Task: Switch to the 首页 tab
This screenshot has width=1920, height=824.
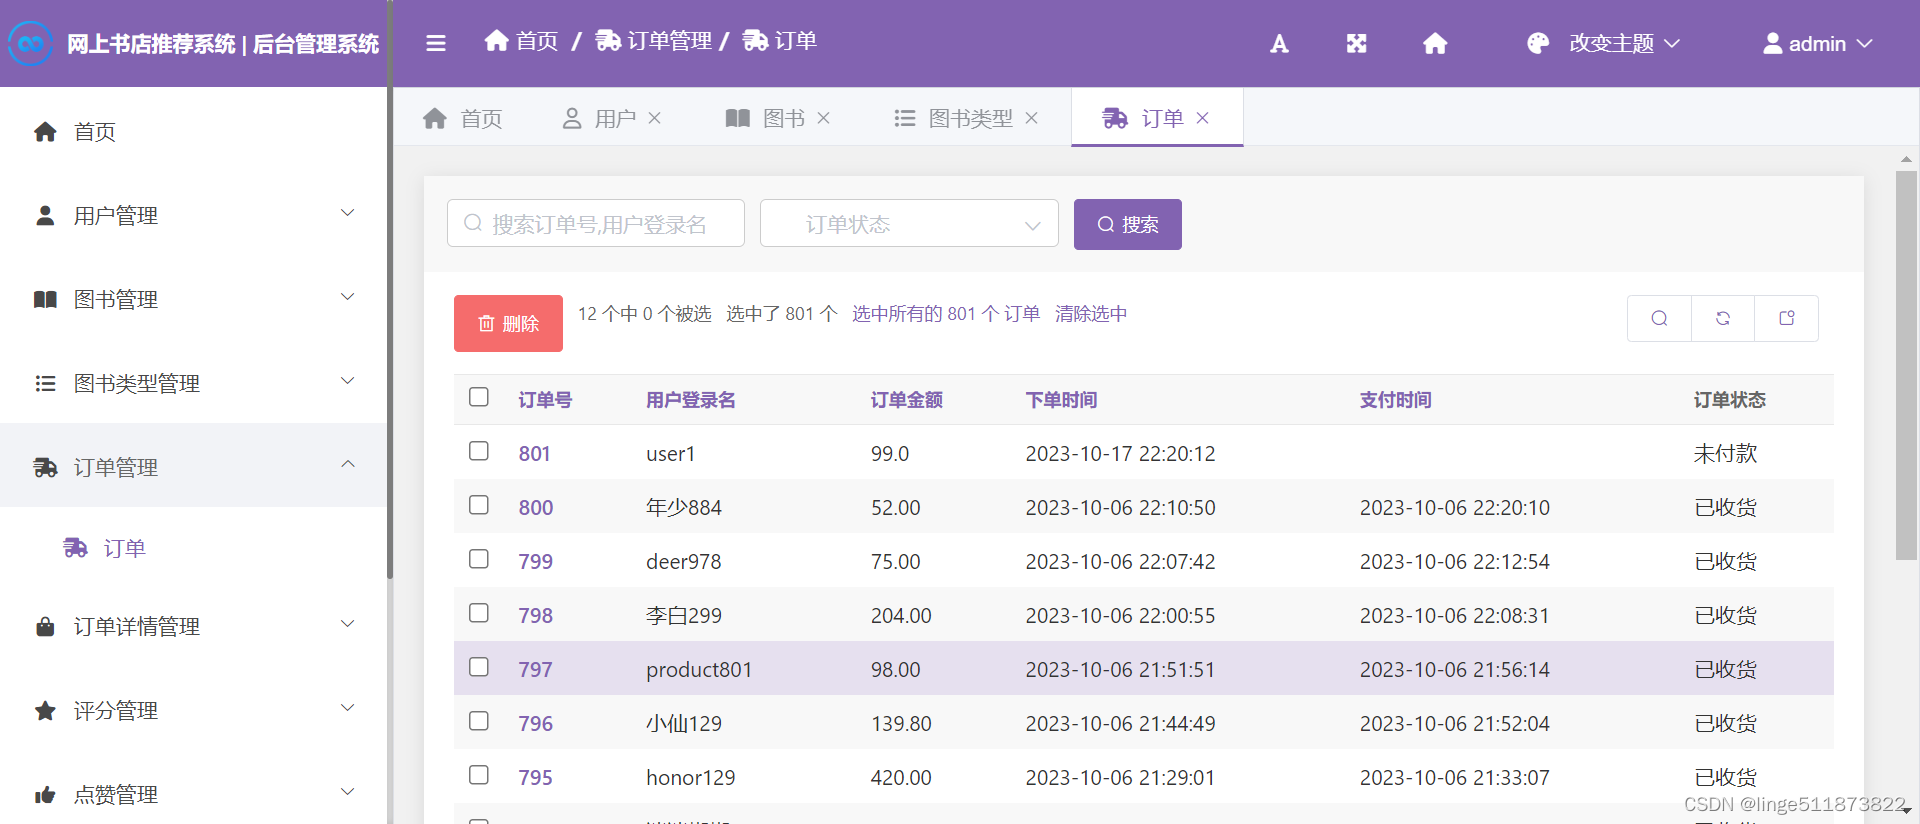Action: tap(463, 118)
